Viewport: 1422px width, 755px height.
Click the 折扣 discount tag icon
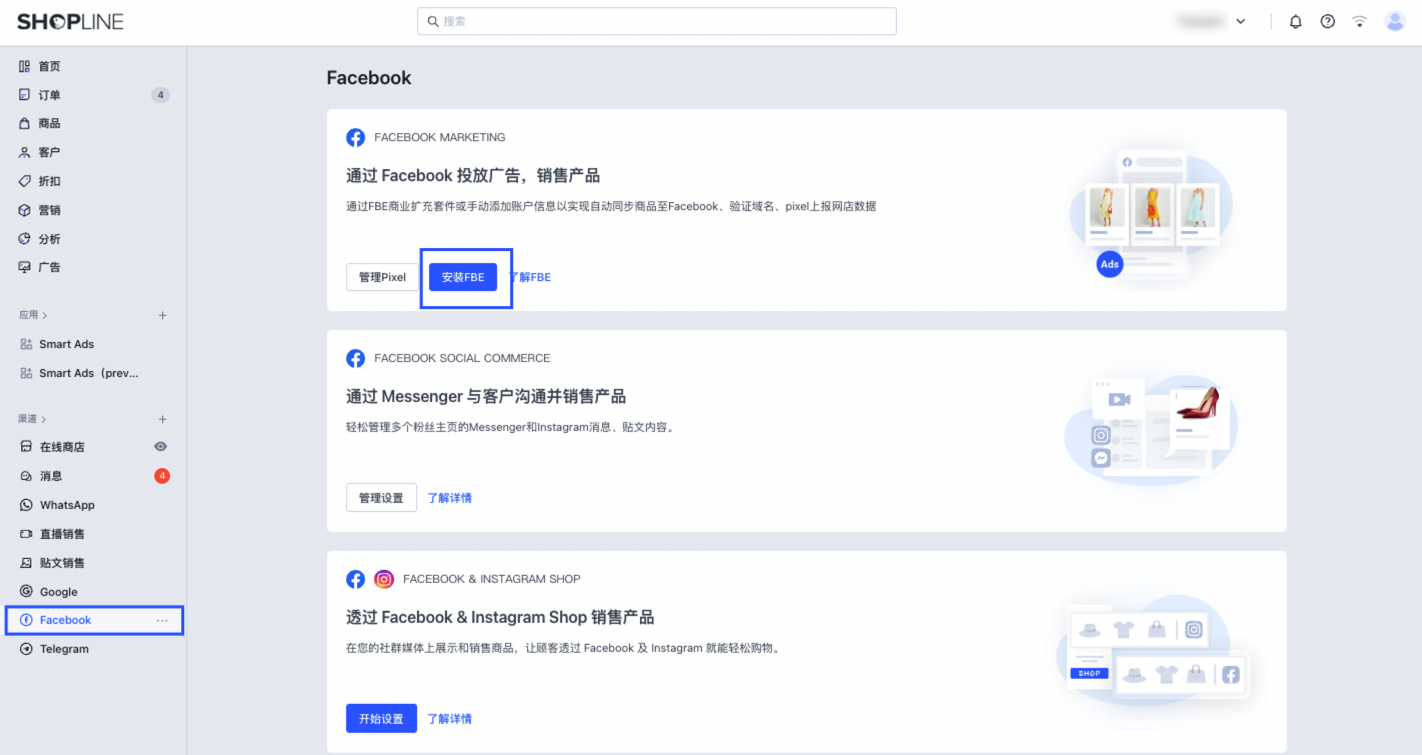tap(25, 181)
